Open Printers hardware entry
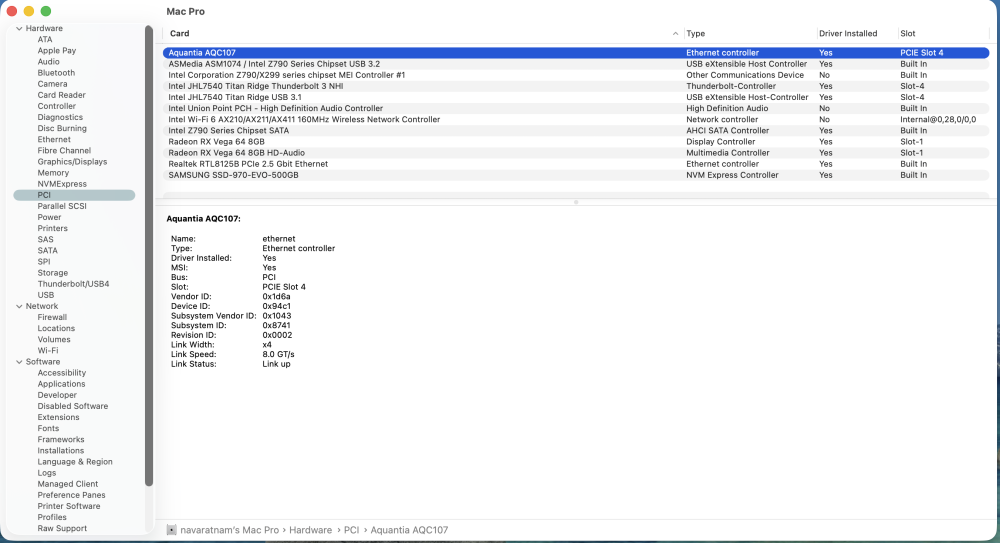 click(x=52, y=228)
